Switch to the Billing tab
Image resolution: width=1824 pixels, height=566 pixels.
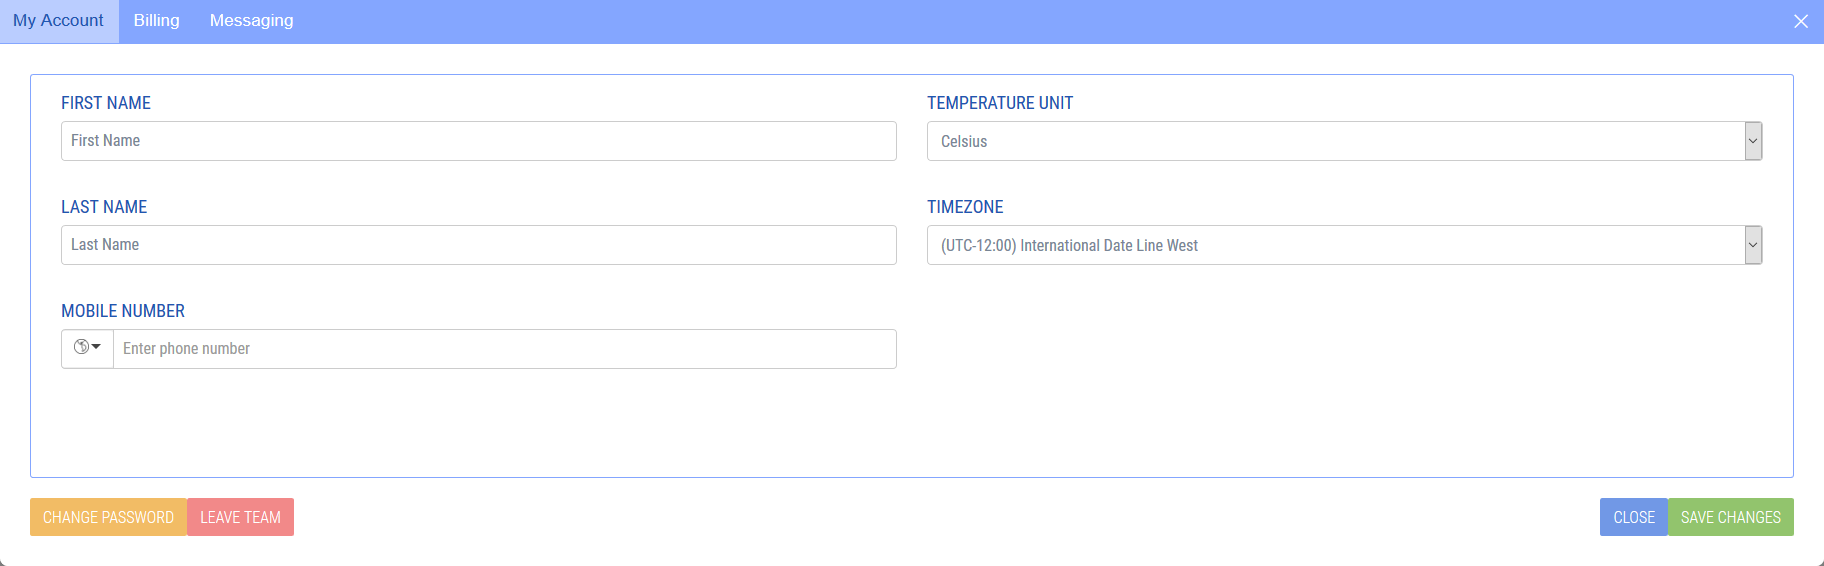[157, 21]
